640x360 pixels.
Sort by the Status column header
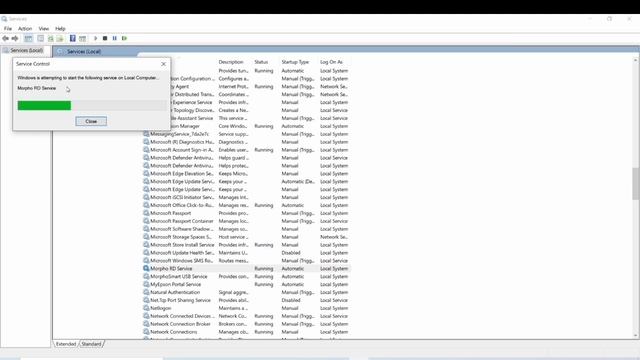pyautogui.click(x=261, y=62)
